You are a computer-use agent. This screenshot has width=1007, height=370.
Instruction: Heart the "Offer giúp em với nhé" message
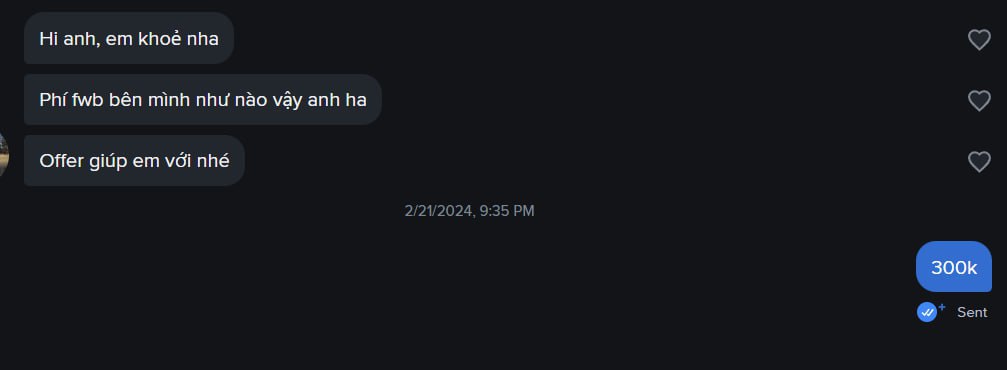click(979, 161)
